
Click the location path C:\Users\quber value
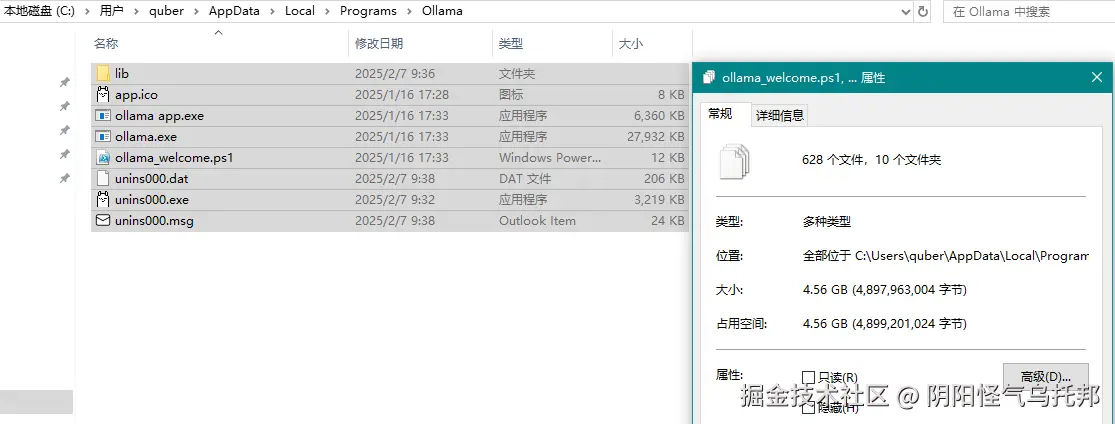click(945, 256)
